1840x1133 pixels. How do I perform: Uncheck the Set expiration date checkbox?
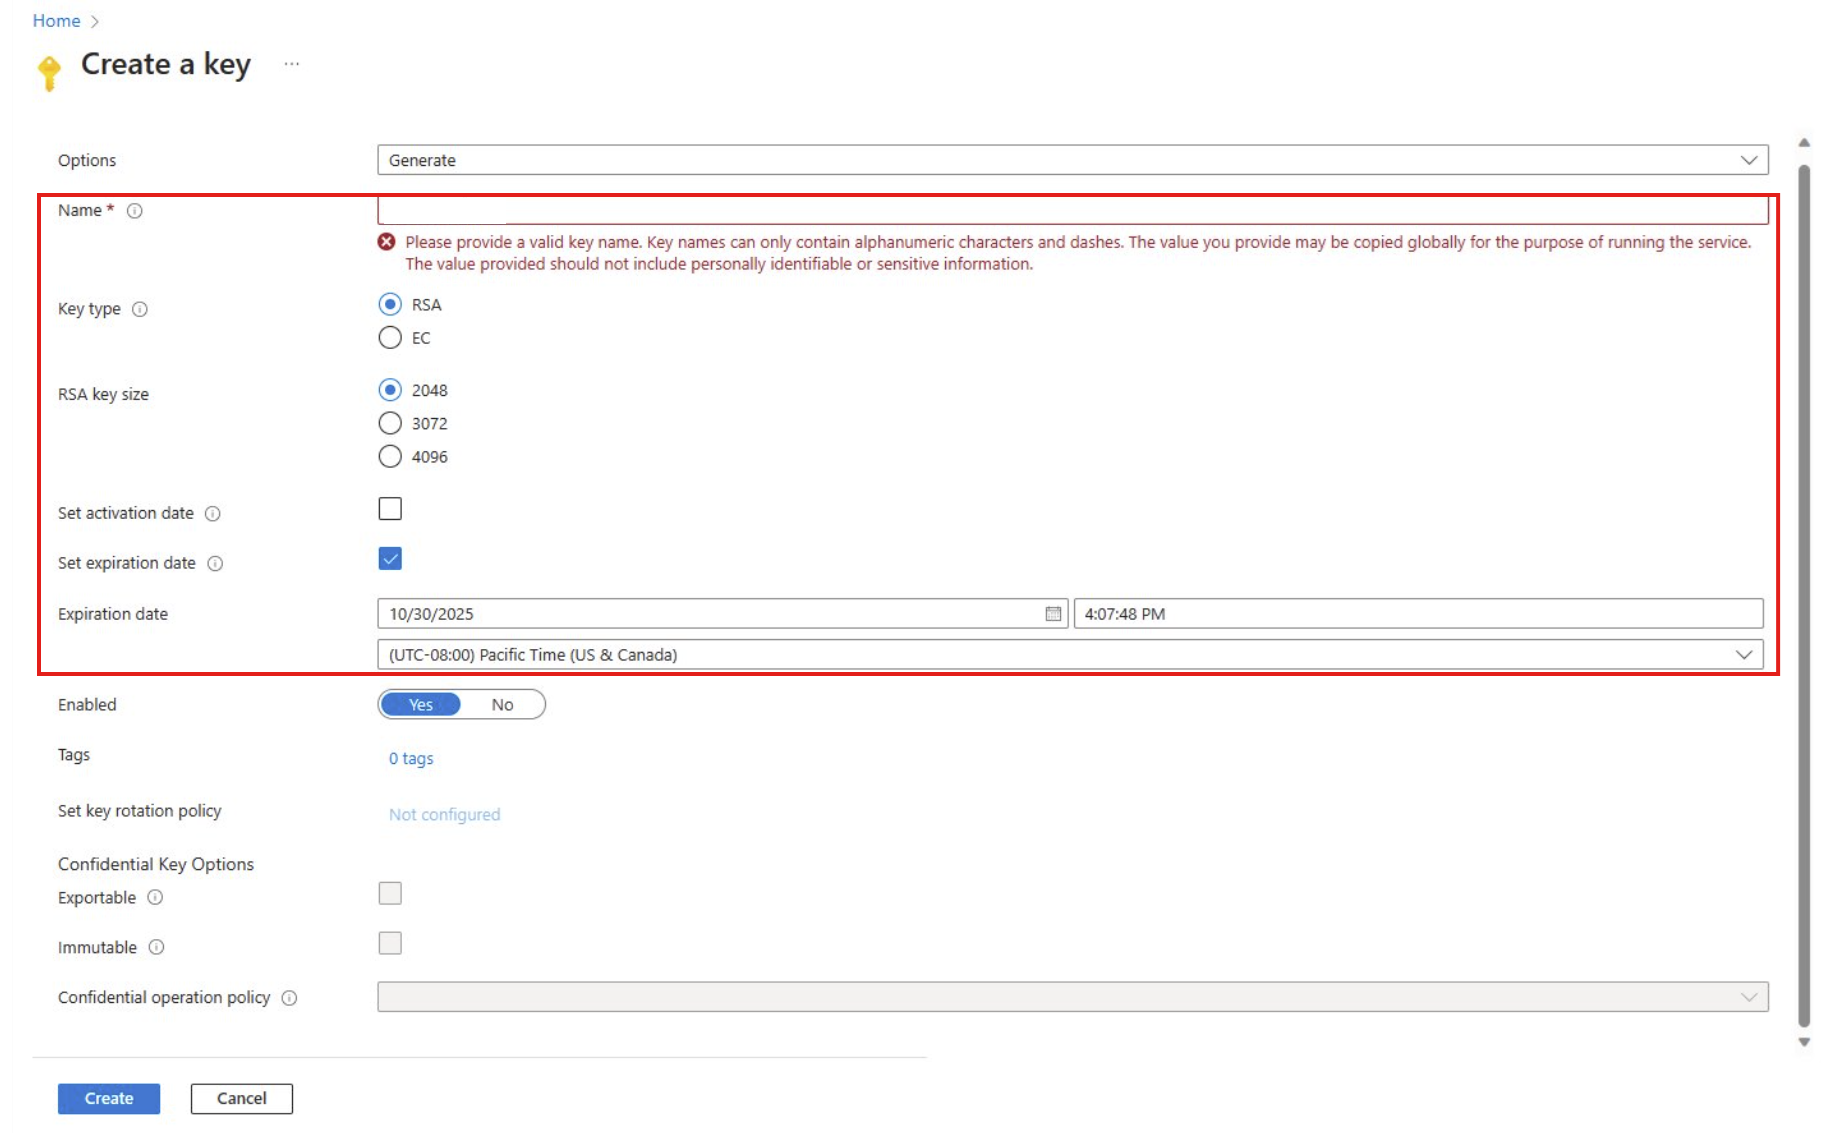389,559
